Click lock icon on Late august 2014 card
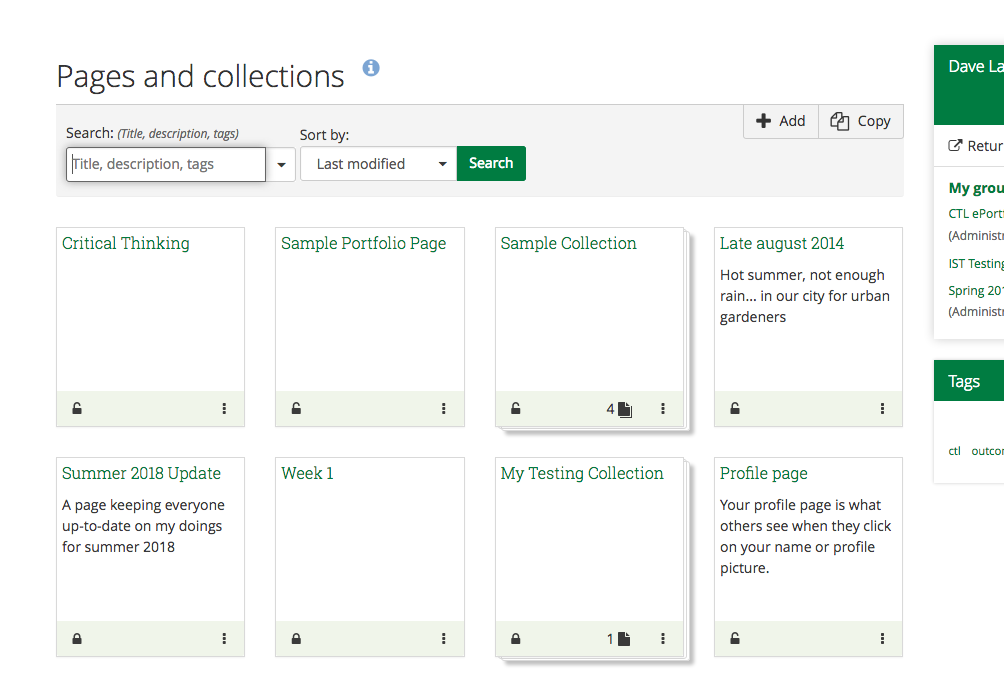The image size is (1004, 683). (x=735, y=408)
